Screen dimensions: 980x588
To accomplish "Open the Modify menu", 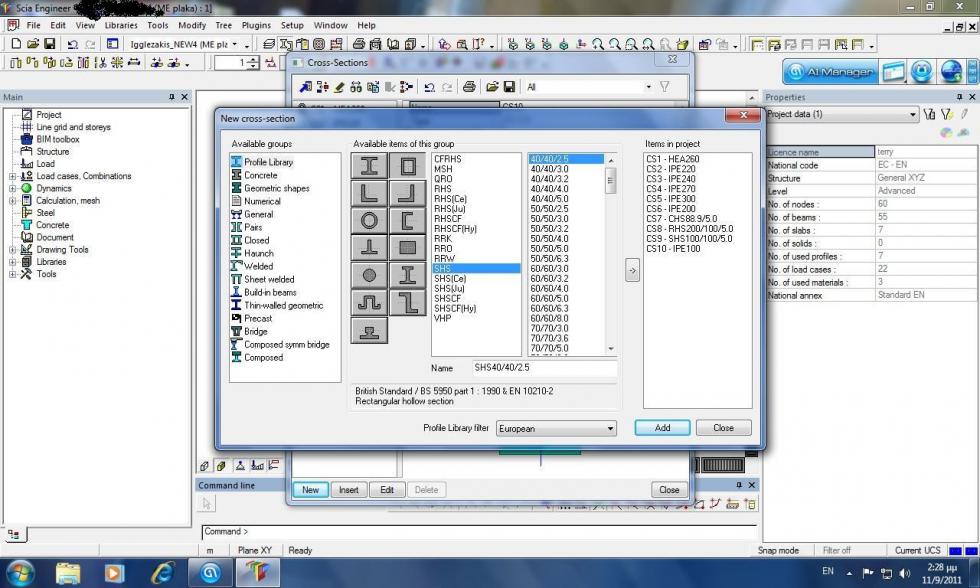I will click(192, 26).
